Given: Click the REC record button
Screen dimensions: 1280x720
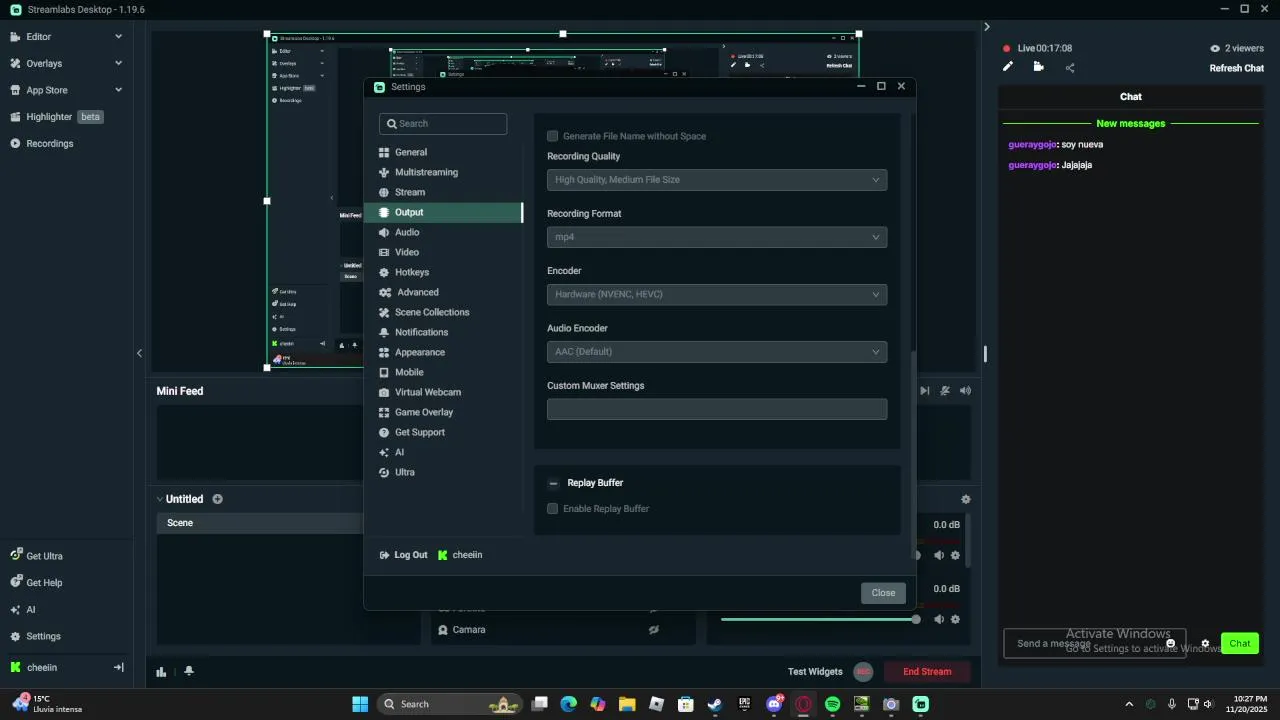Looking at the screenshot, I should pyautogui.click(x=863, y=671).
